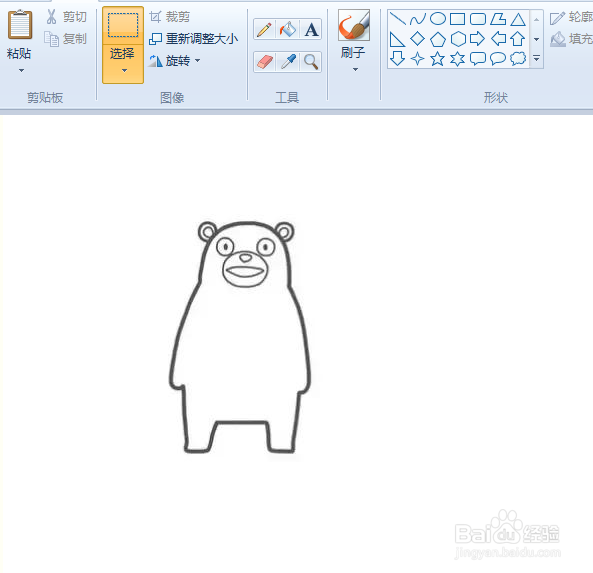
Task: Open the Paste dropdown arrow
Action: tap(21, 70)
